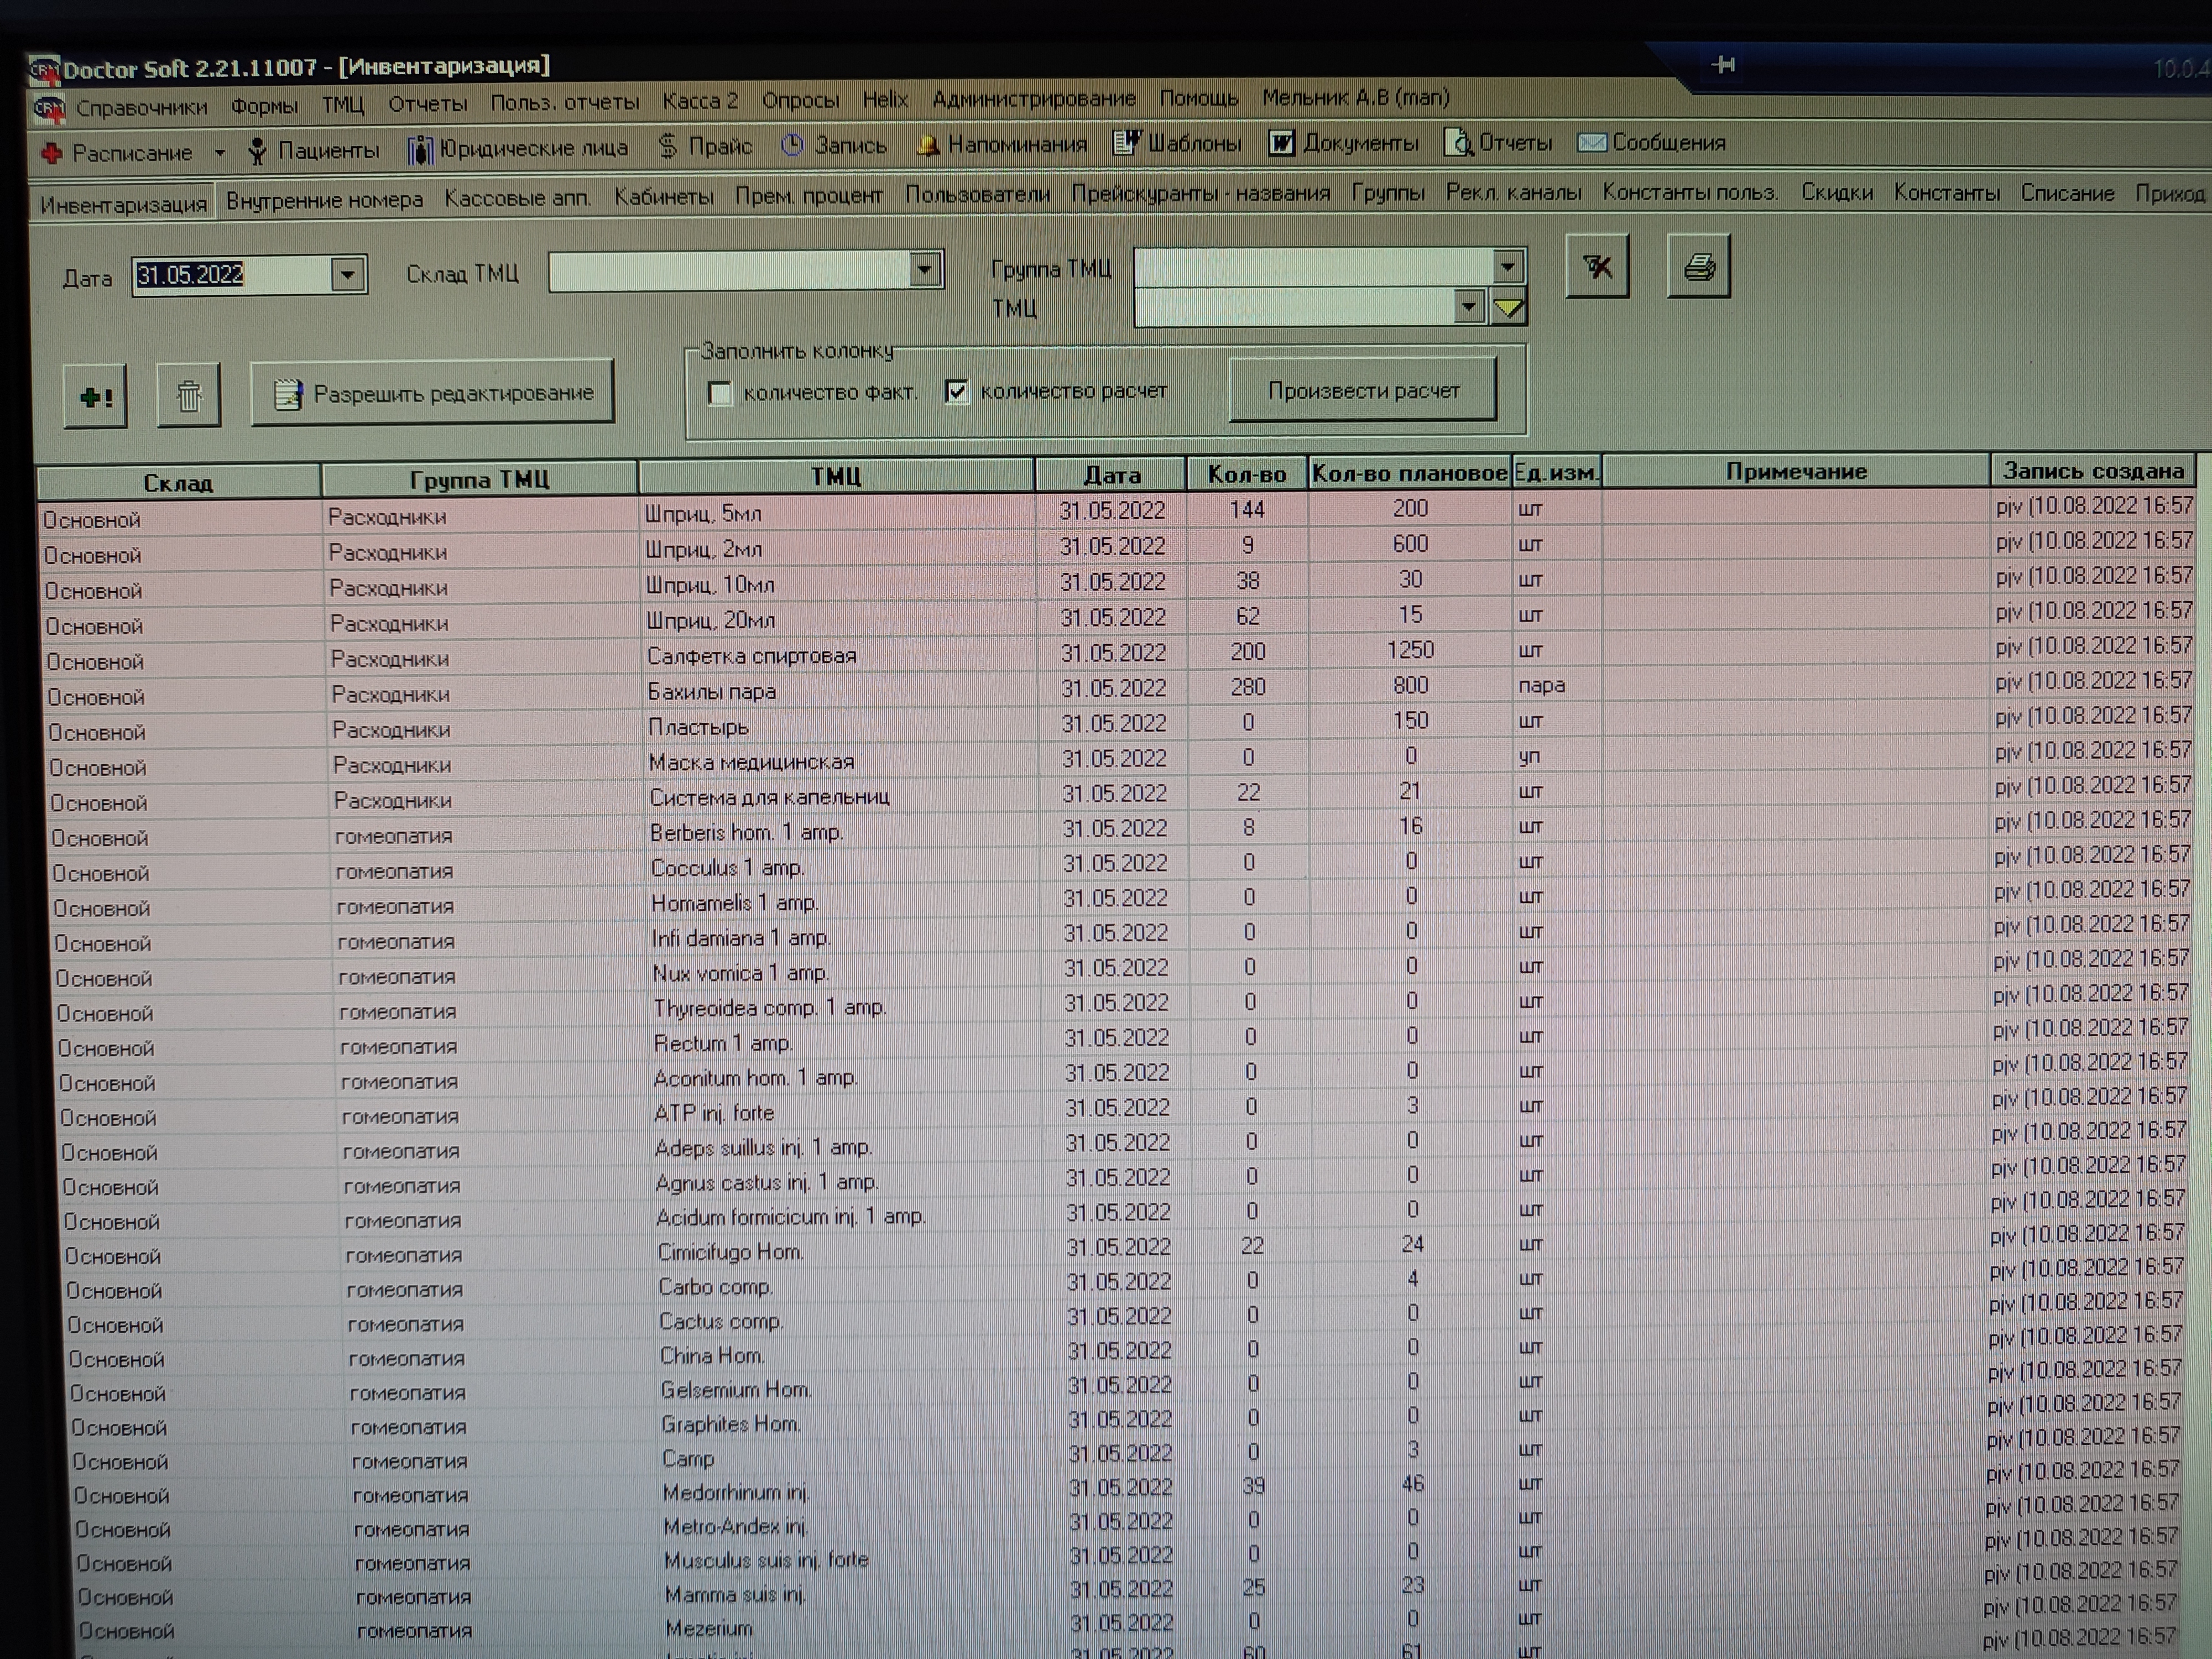Click the printer icon button

(1698, 267)
